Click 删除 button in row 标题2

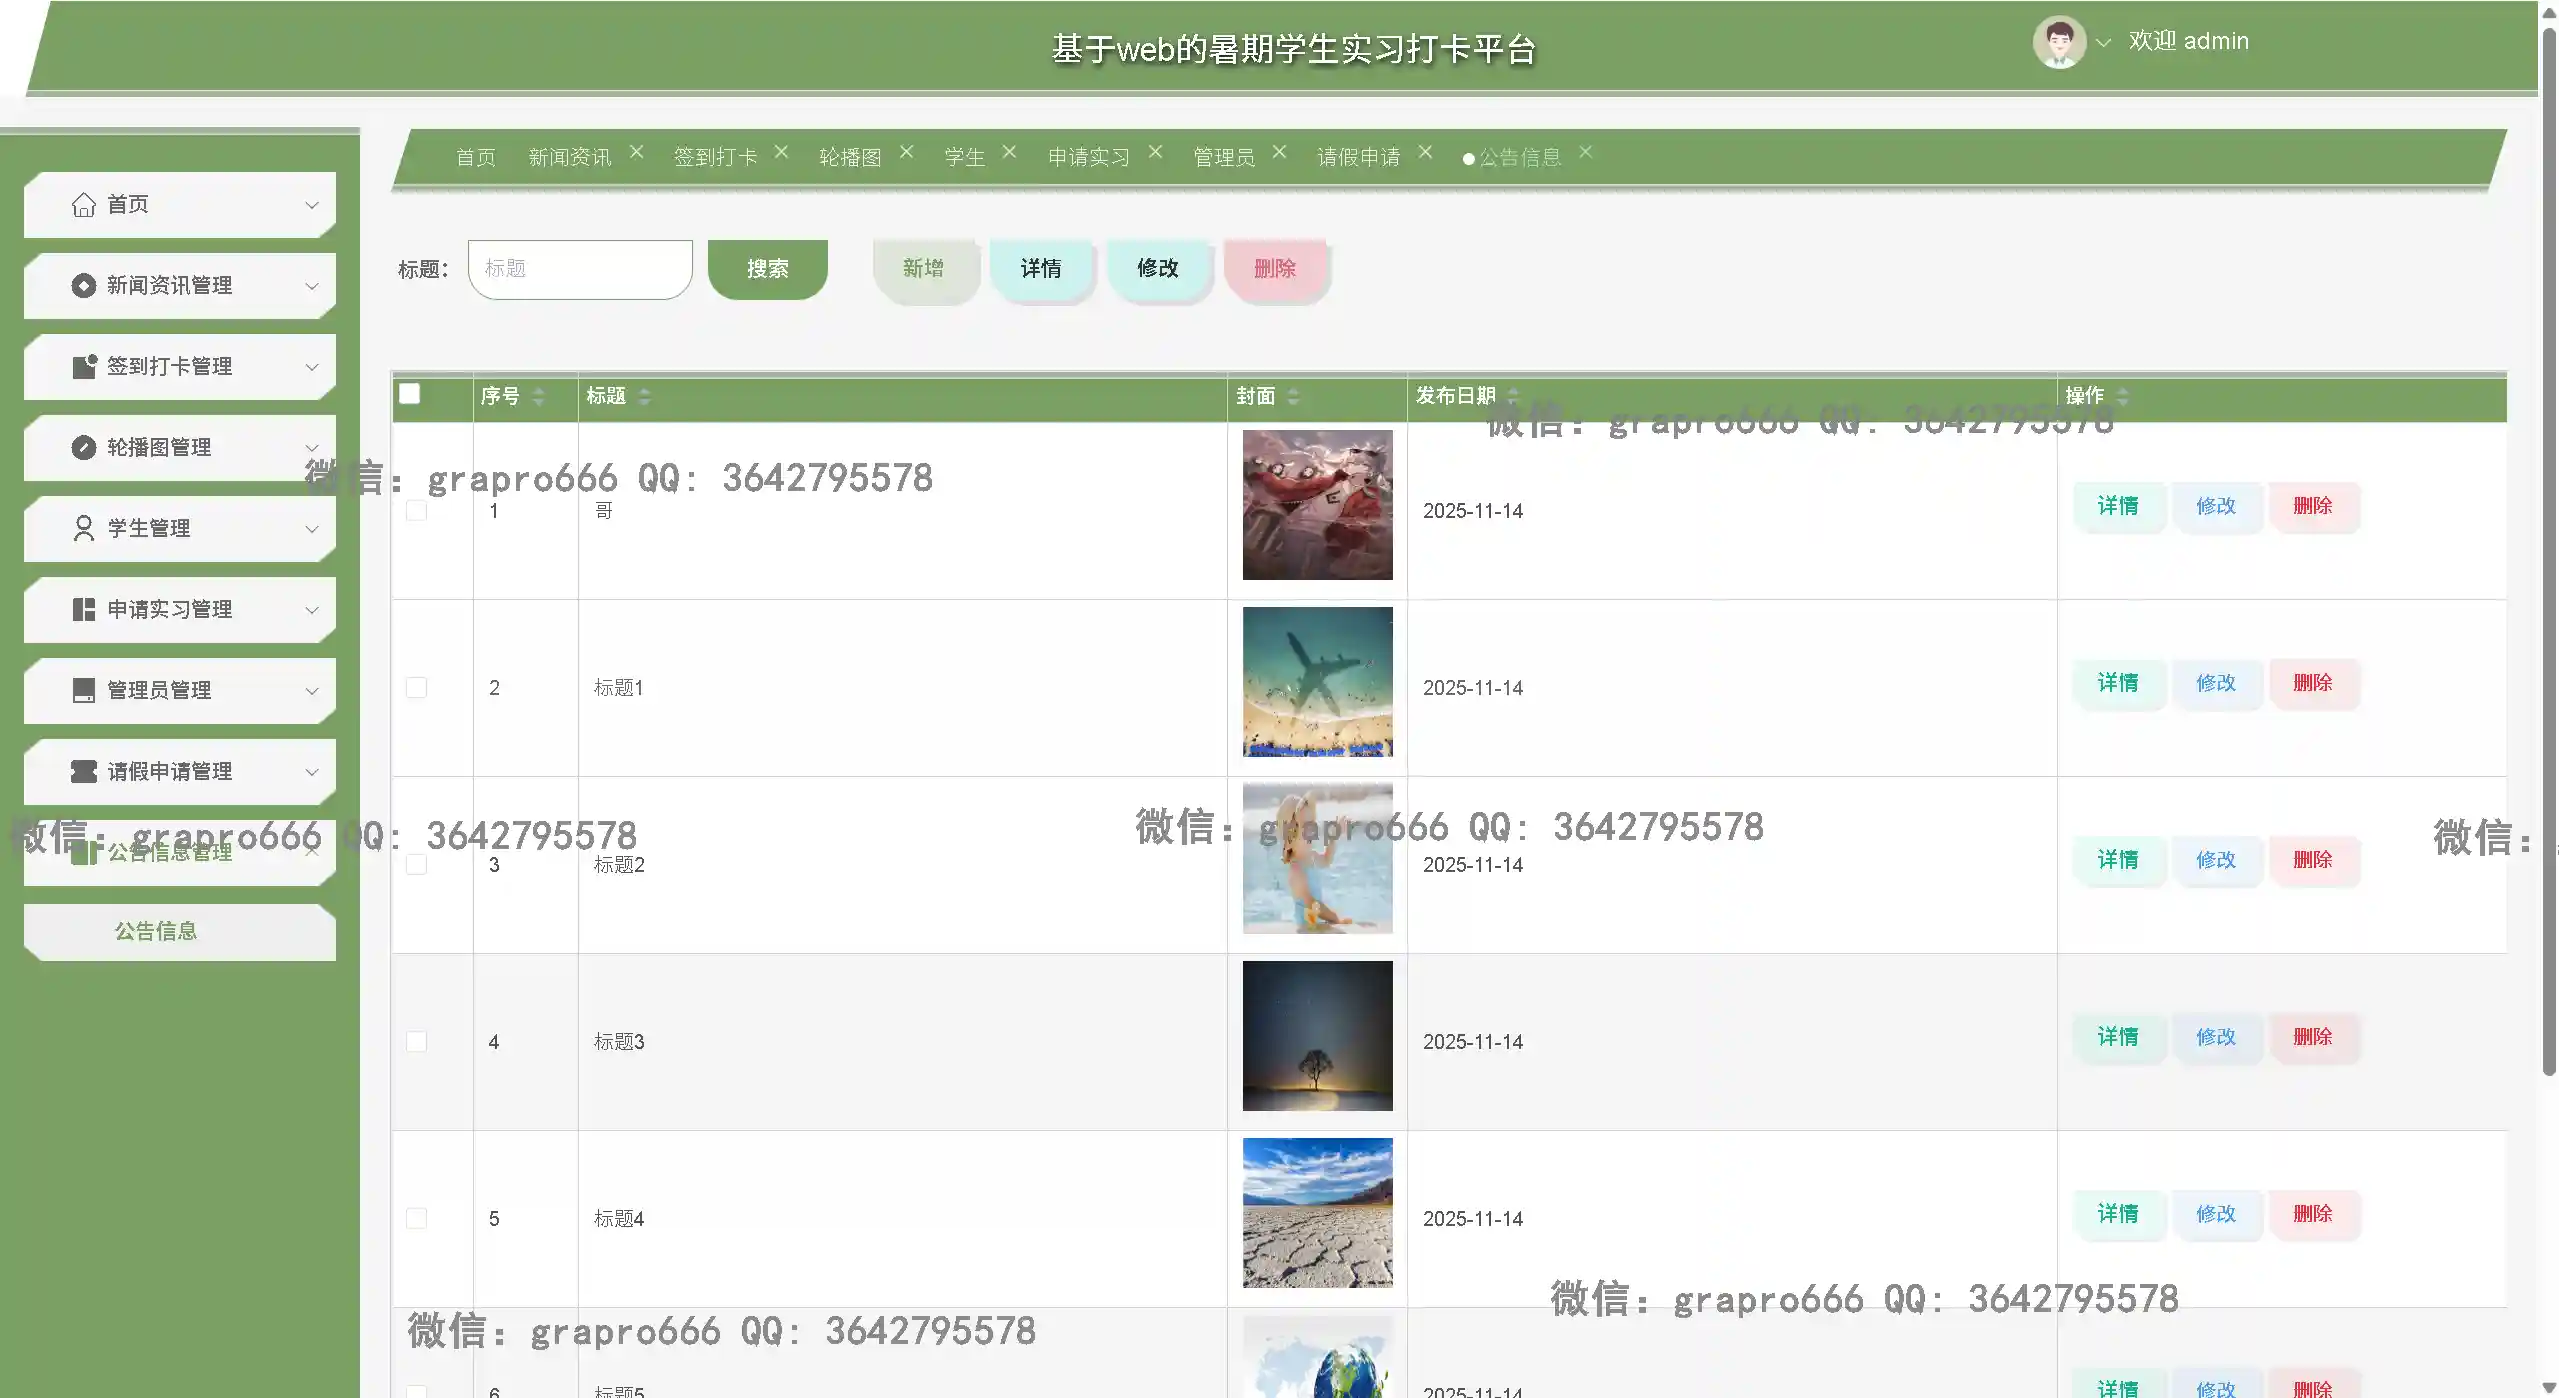point(2312,860)
